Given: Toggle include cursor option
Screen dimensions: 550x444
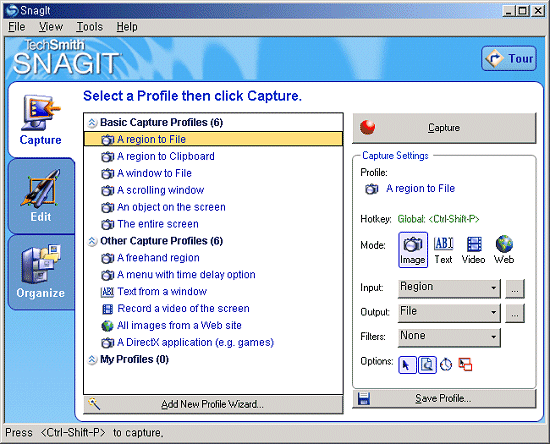Looking at the screenshot, I should (407, 365).
